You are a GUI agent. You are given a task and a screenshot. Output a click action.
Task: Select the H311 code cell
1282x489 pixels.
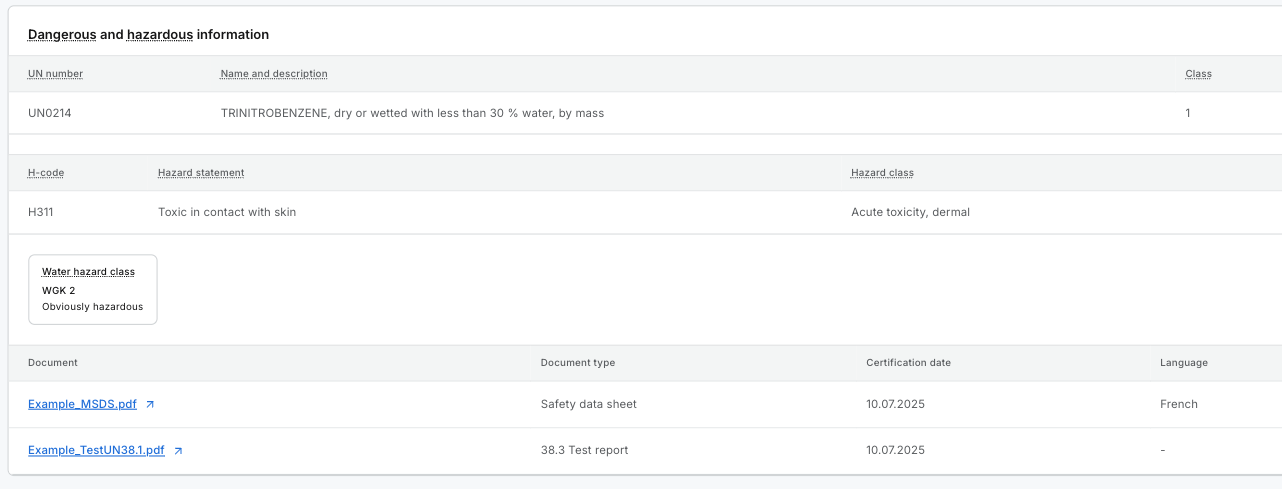coord(43,212)
